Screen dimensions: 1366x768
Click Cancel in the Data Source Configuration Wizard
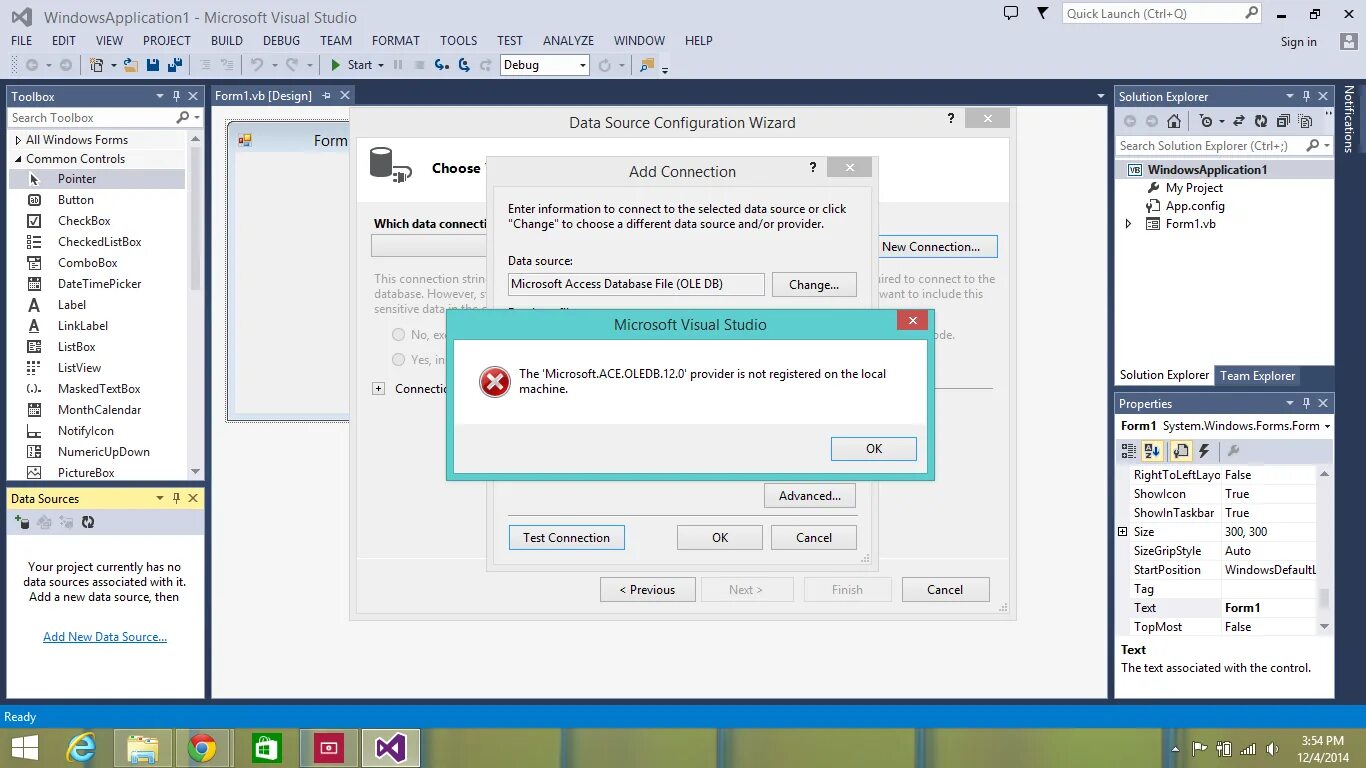(945, 590)
